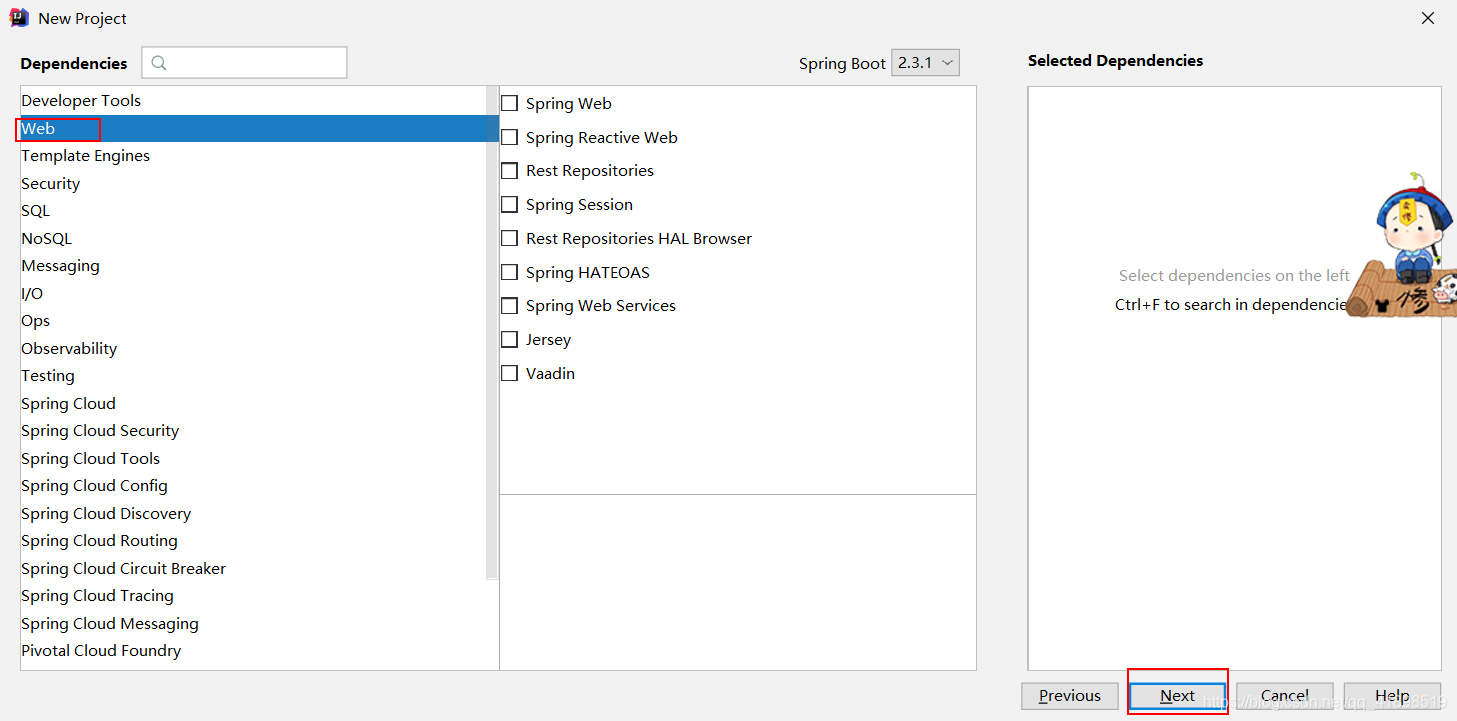Open Spring Cloud Config category
Viewport: 1457px width, 721px height.
[x=254, y=486]
